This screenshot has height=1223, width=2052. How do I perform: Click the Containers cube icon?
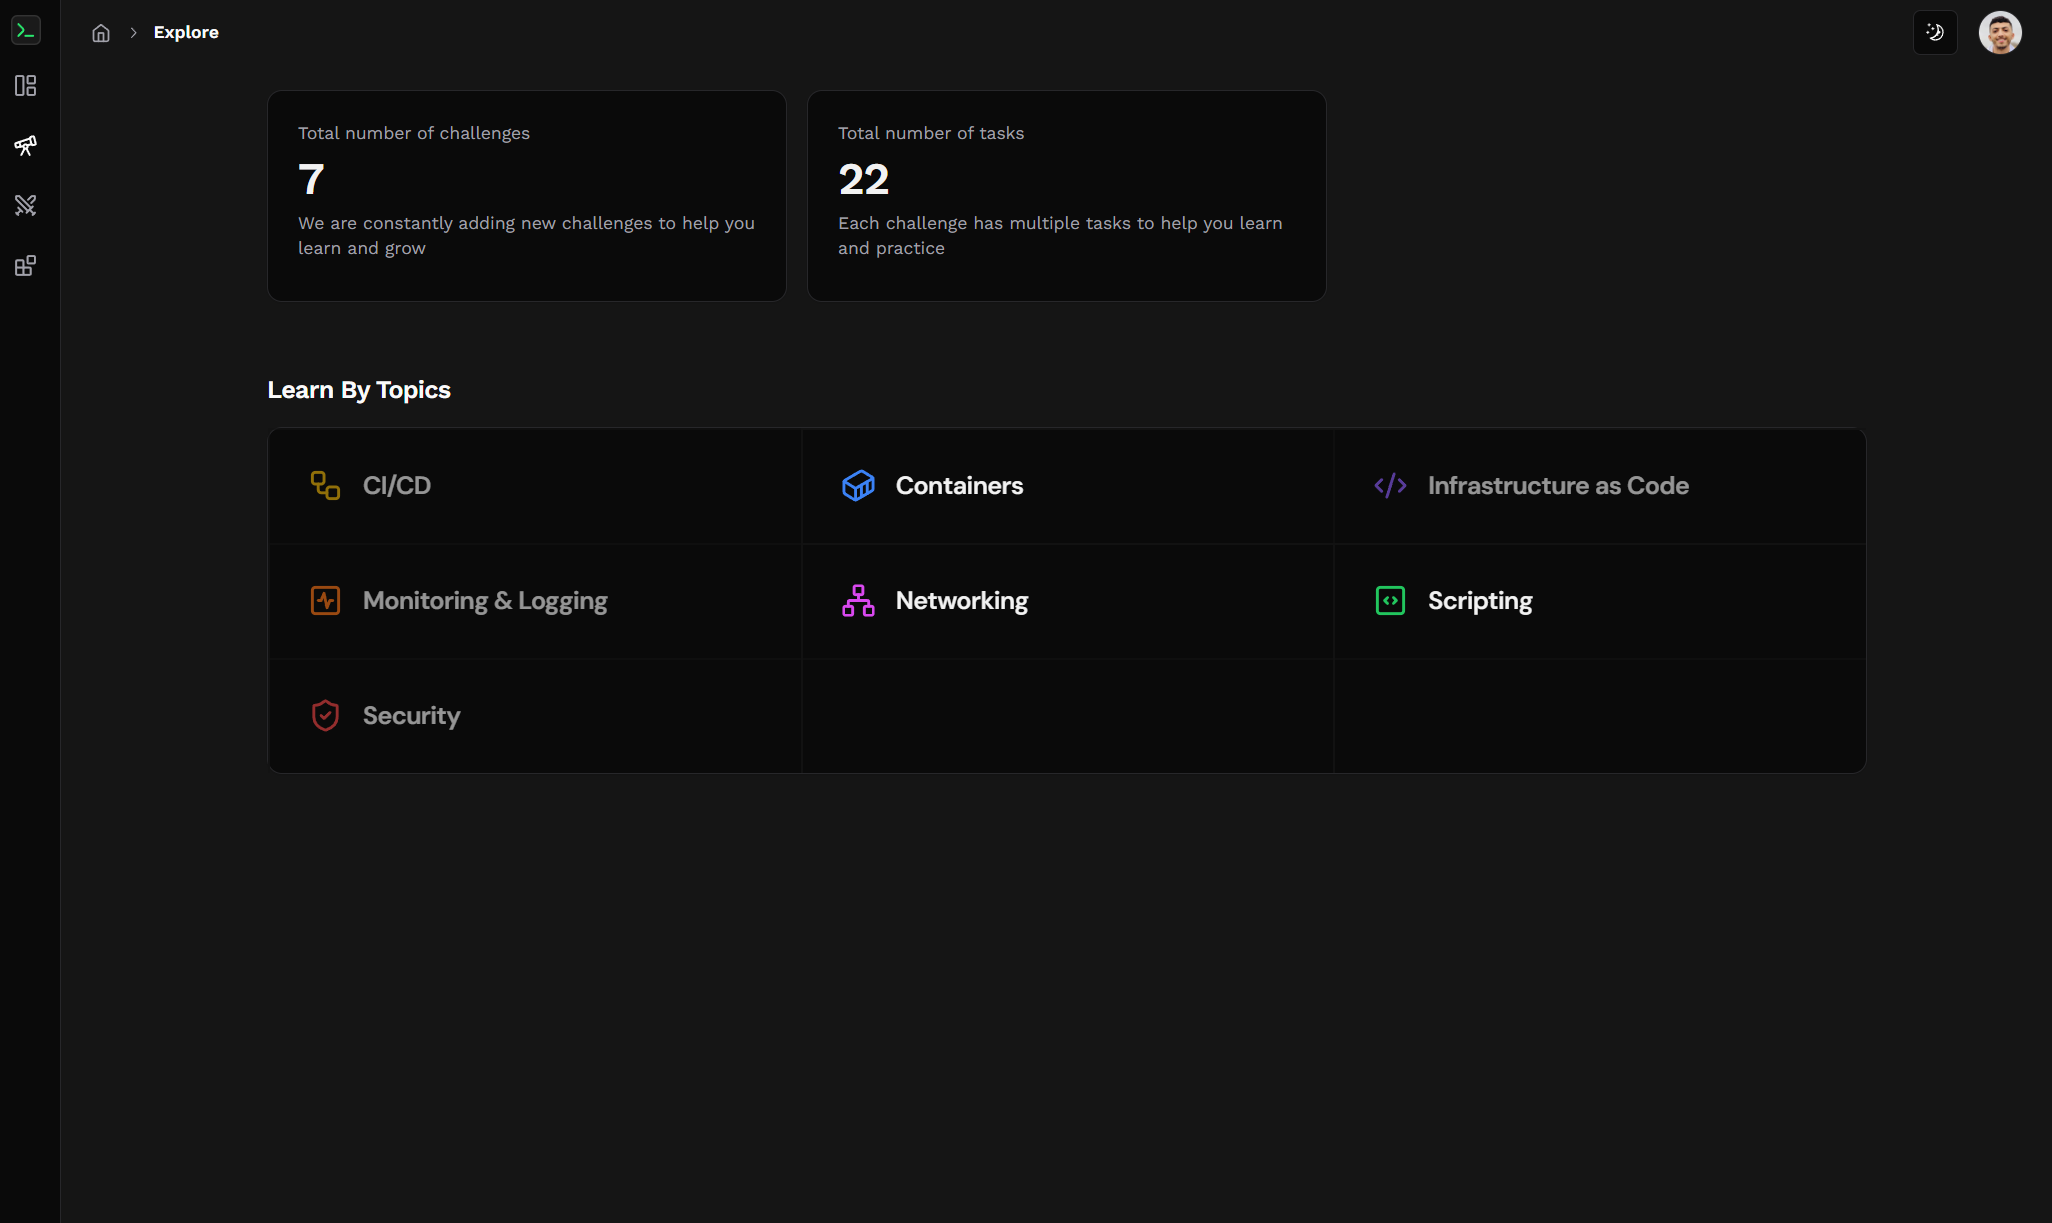point(858,486)
